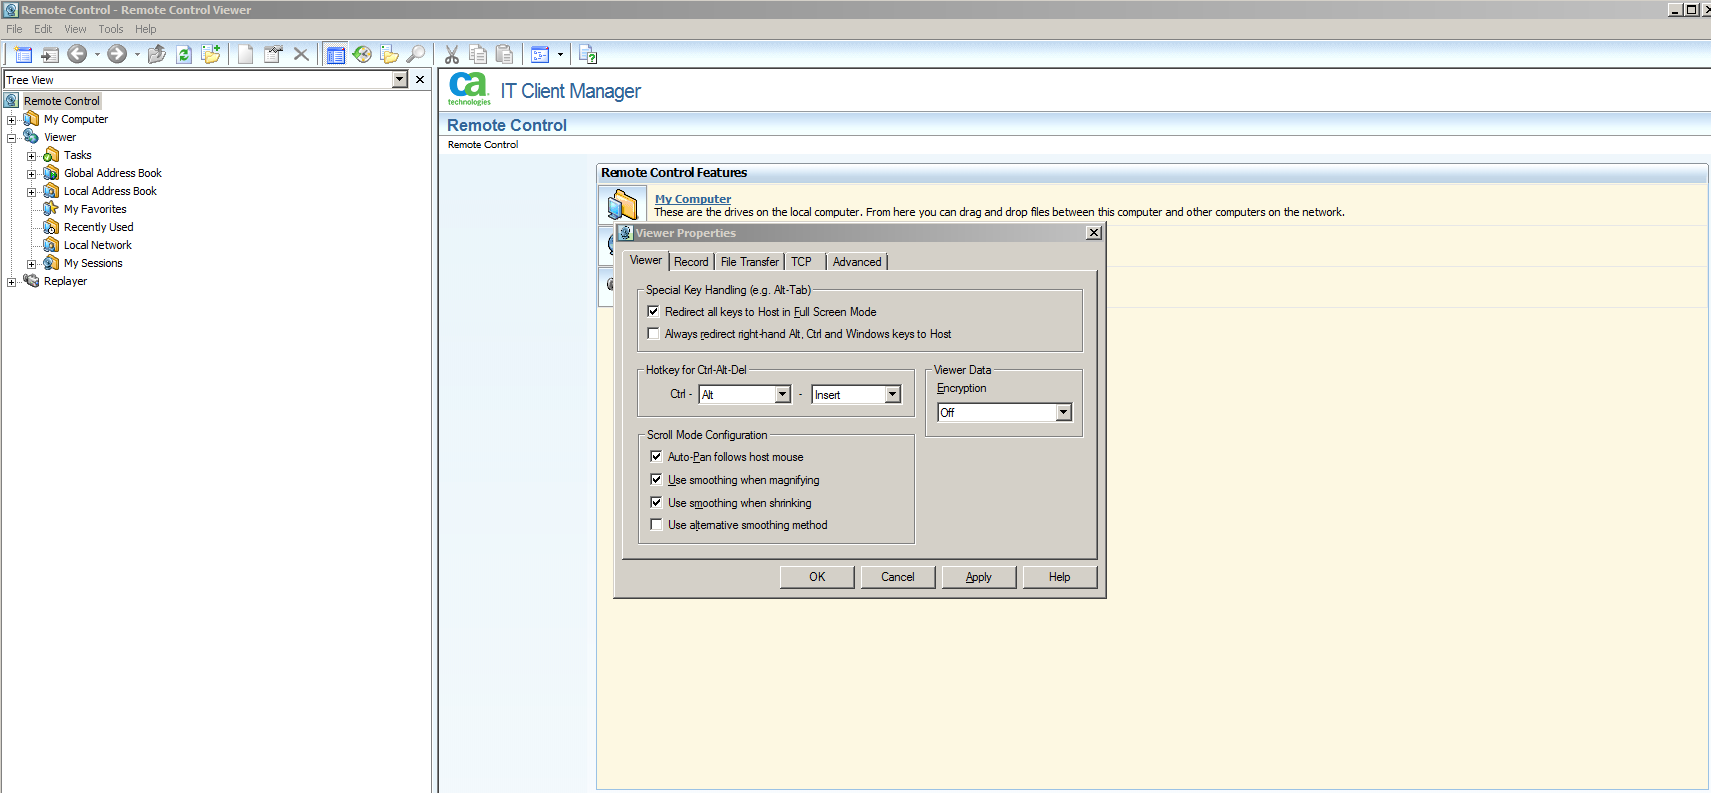Click the magnifying glass Search icon

pyautogui.click(x=416, y=54)
